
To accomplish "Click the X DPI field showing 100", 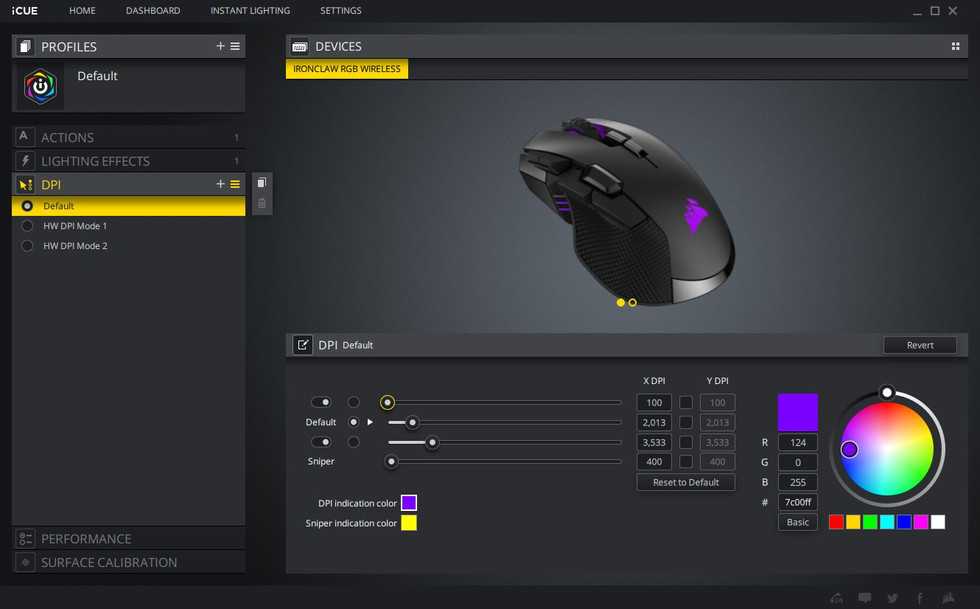I will [x=654, y=403].
